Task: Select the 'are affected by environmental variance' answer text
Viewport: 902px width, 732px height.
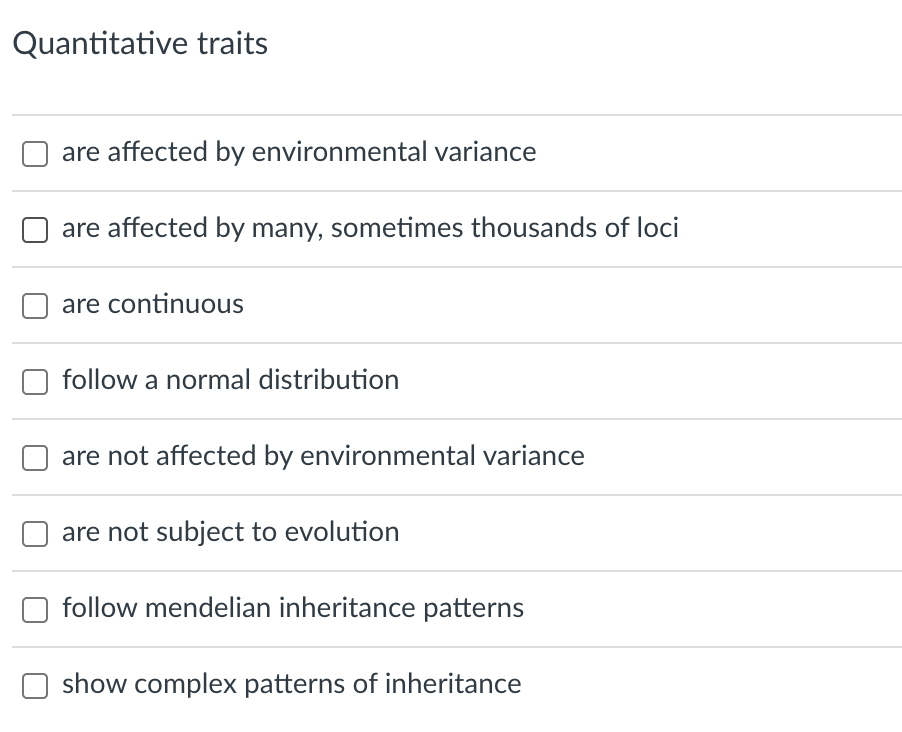Action: tap(299, 152)
